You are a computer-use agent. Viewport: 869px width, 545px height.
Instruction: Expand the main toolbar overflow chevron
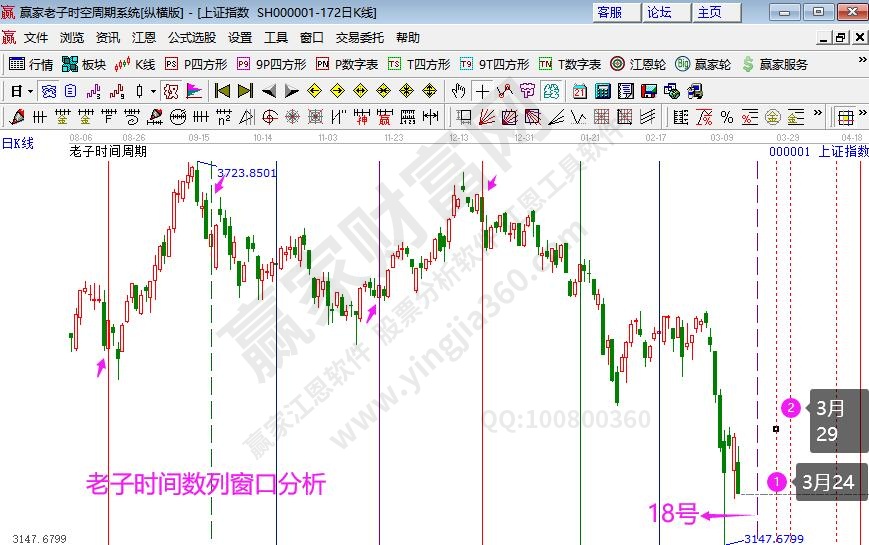click(x=862, y=59)
